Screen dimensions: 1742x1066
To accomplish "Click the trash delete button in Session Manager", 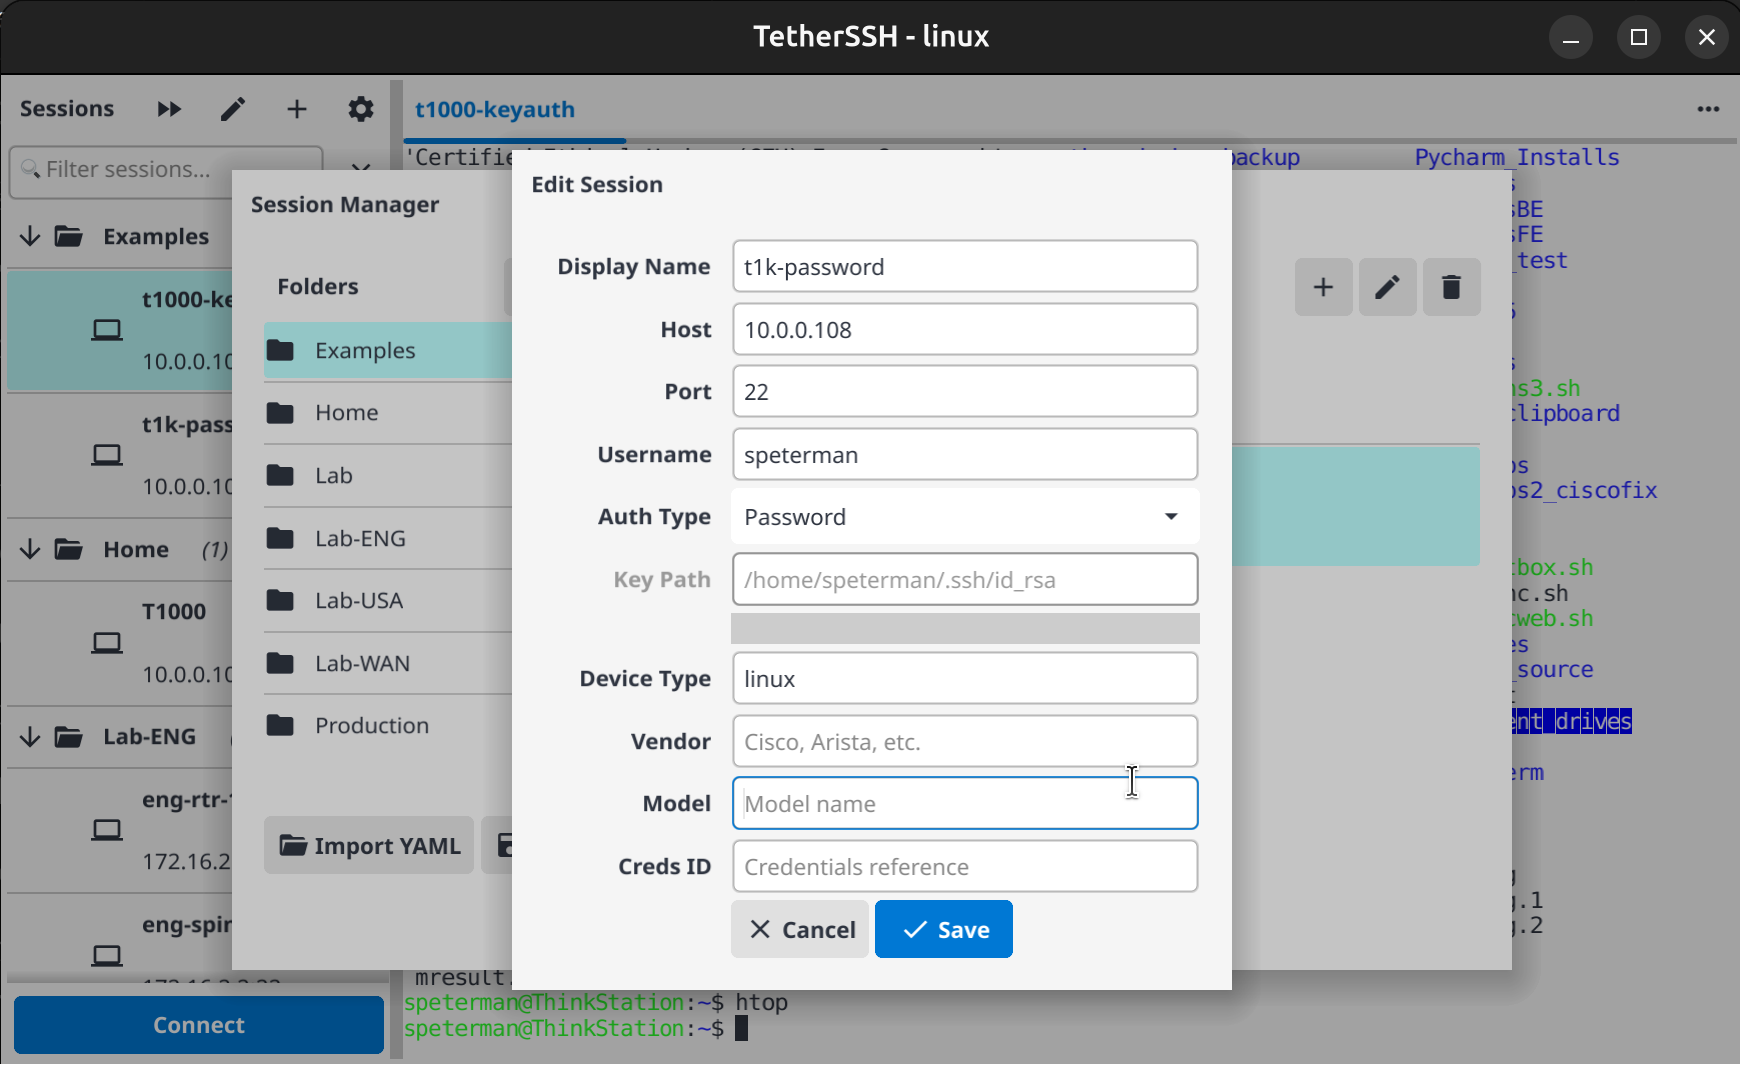I will click(x=1451, y=287).
